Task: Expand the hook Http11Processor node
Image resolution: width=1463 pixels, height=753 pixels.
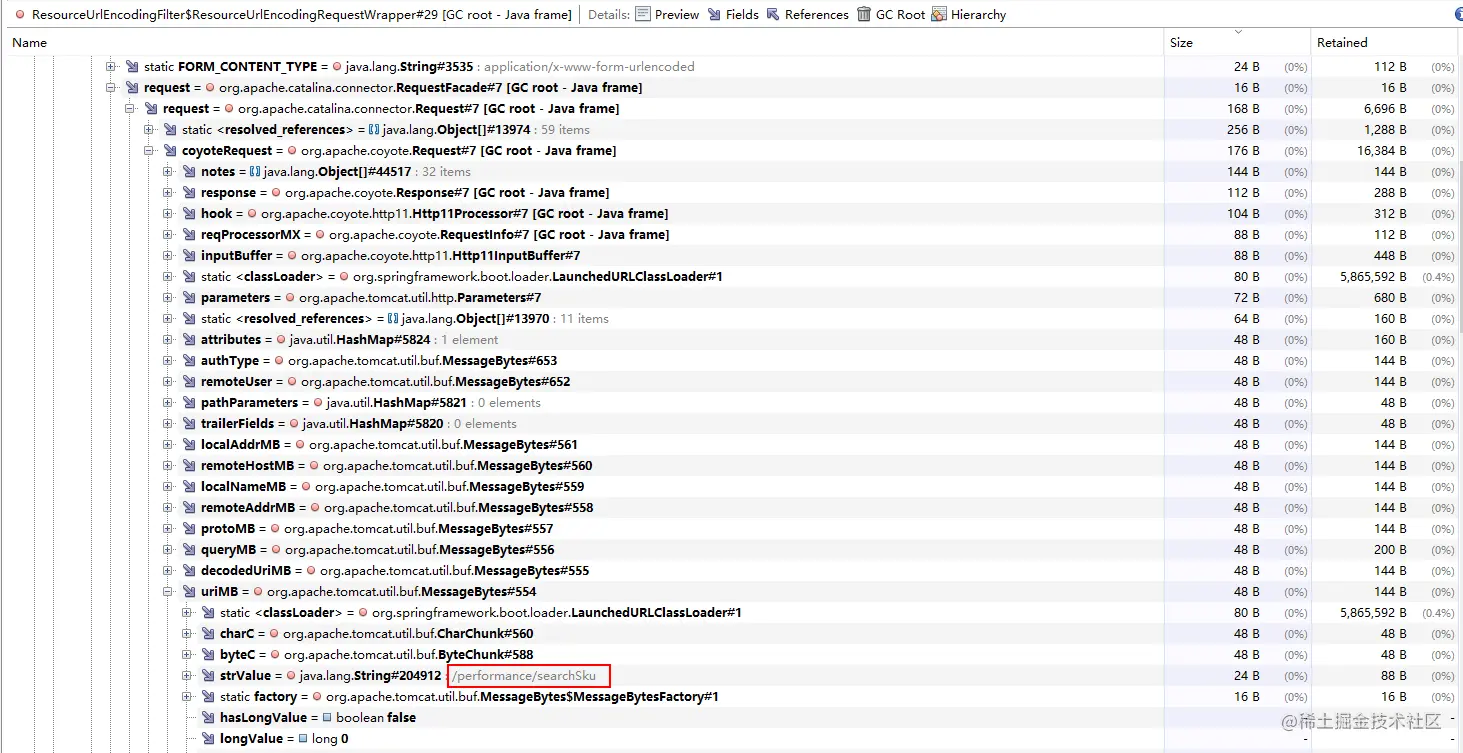Action: pos(167,214)
